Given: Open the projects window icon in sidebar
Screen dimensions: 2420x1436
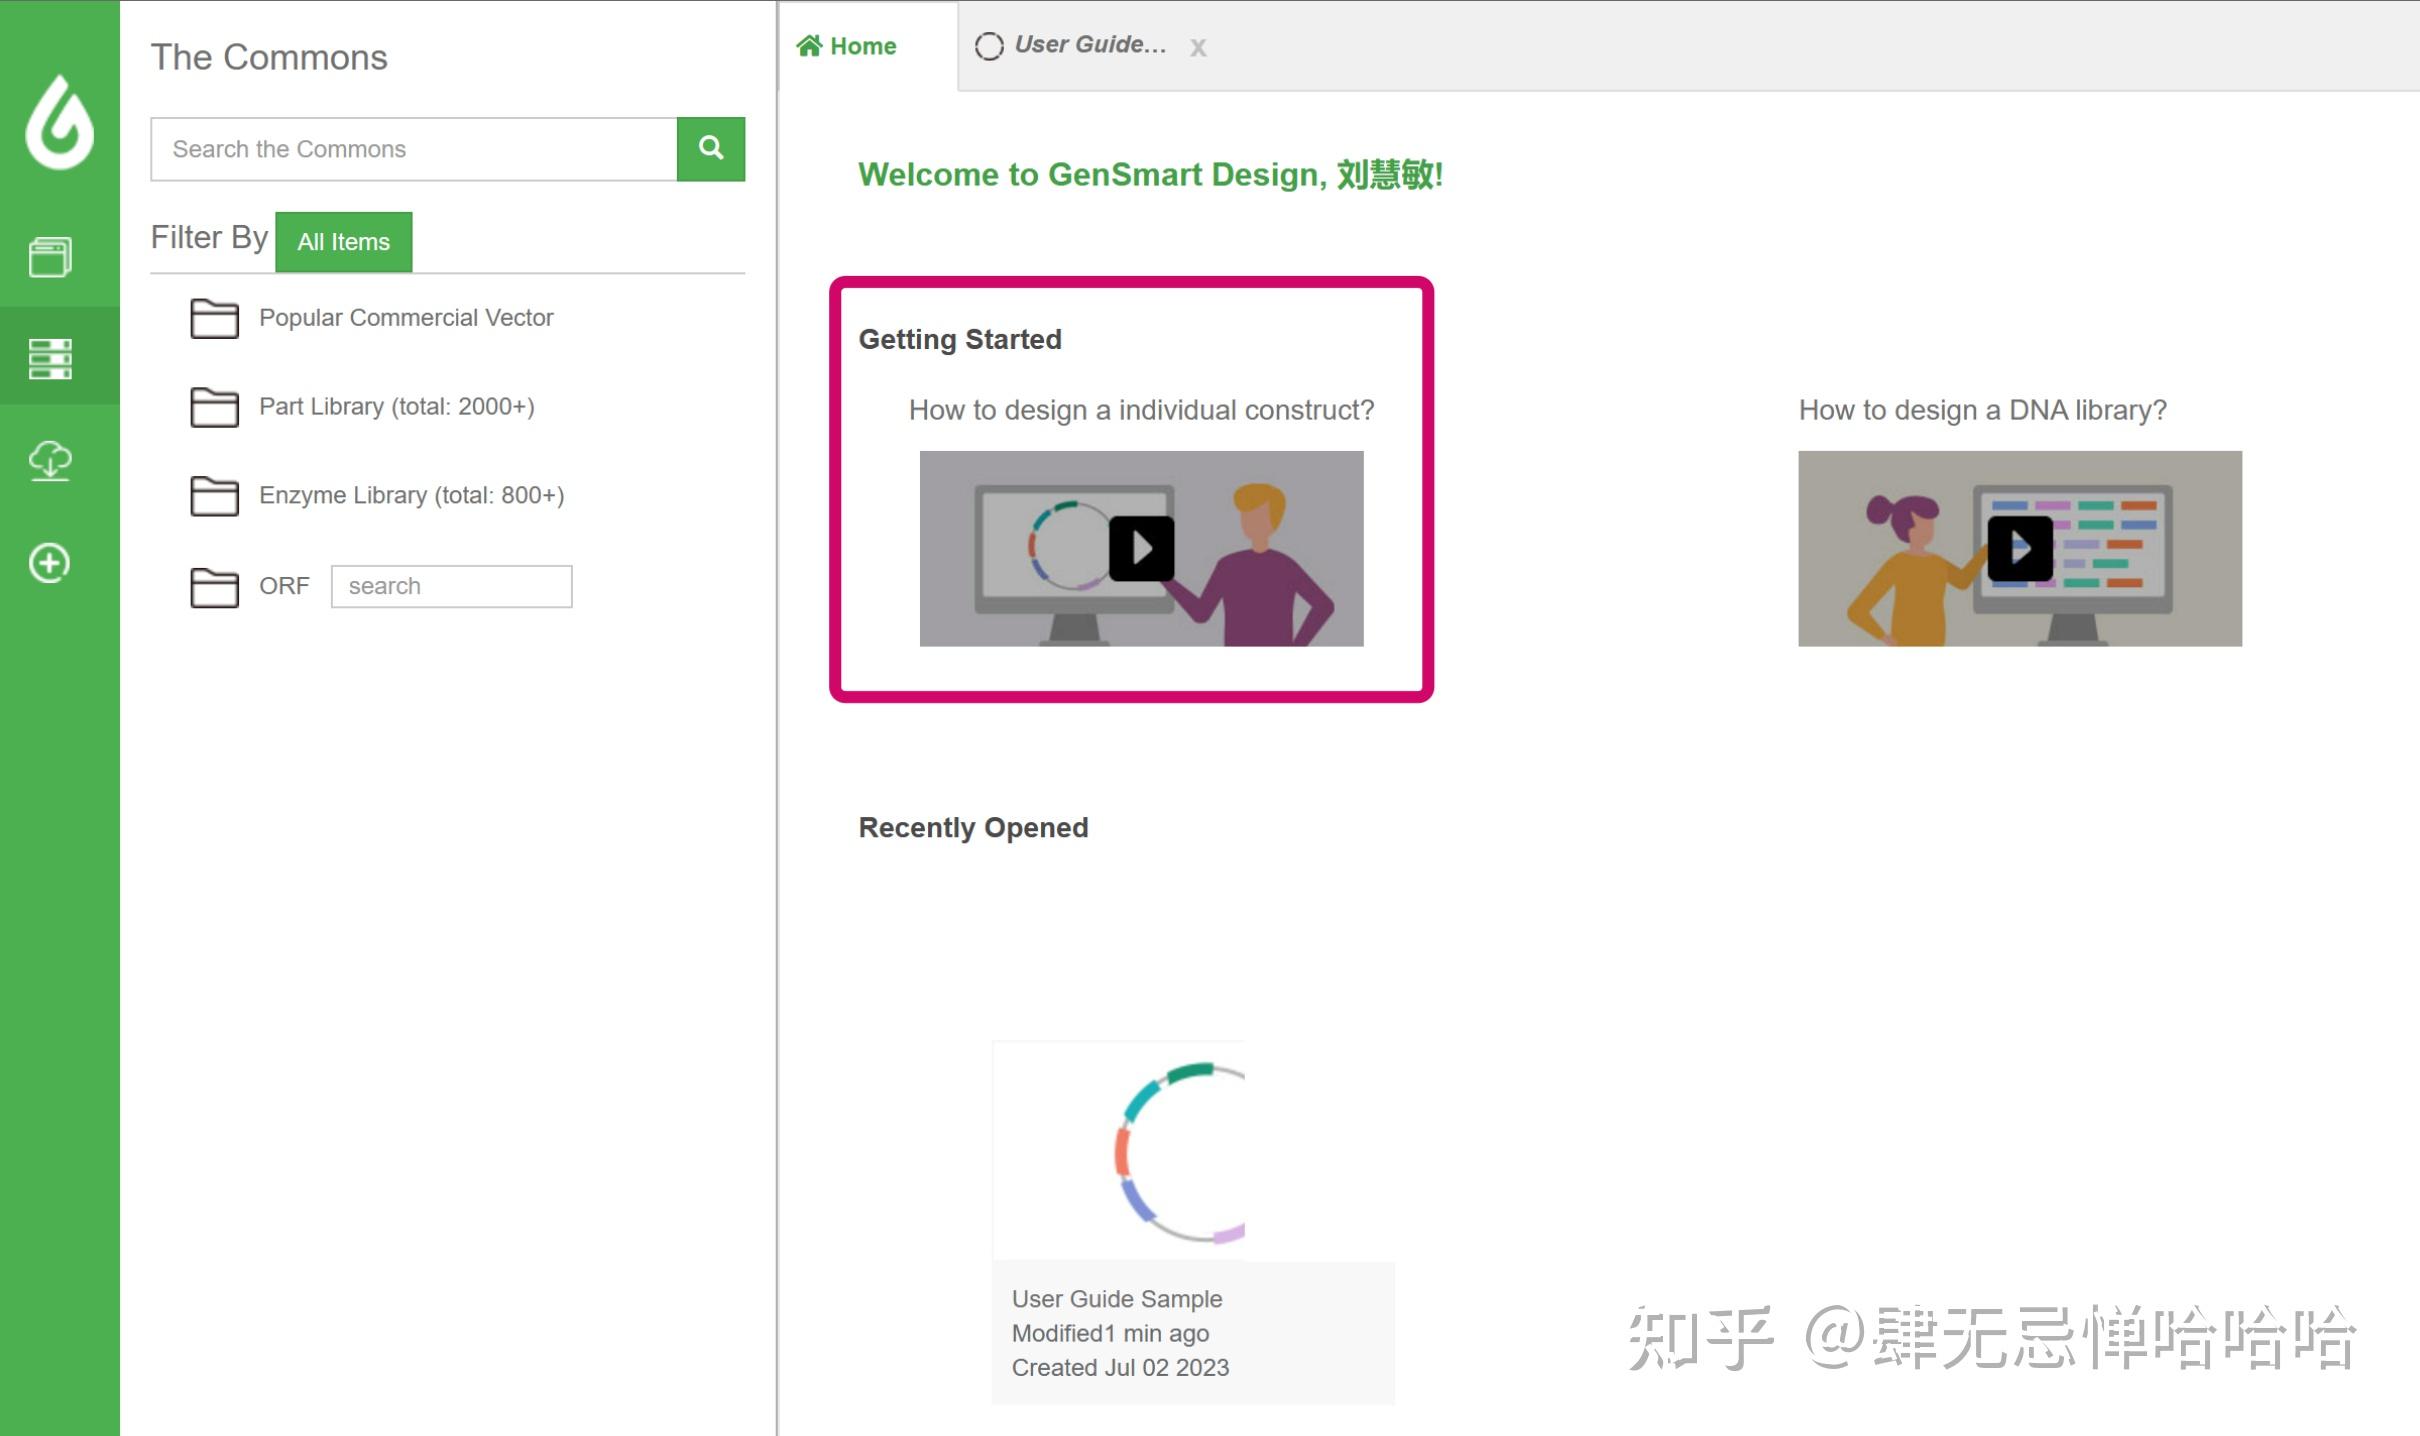Looking at the screenshot, I should point(50,257).
